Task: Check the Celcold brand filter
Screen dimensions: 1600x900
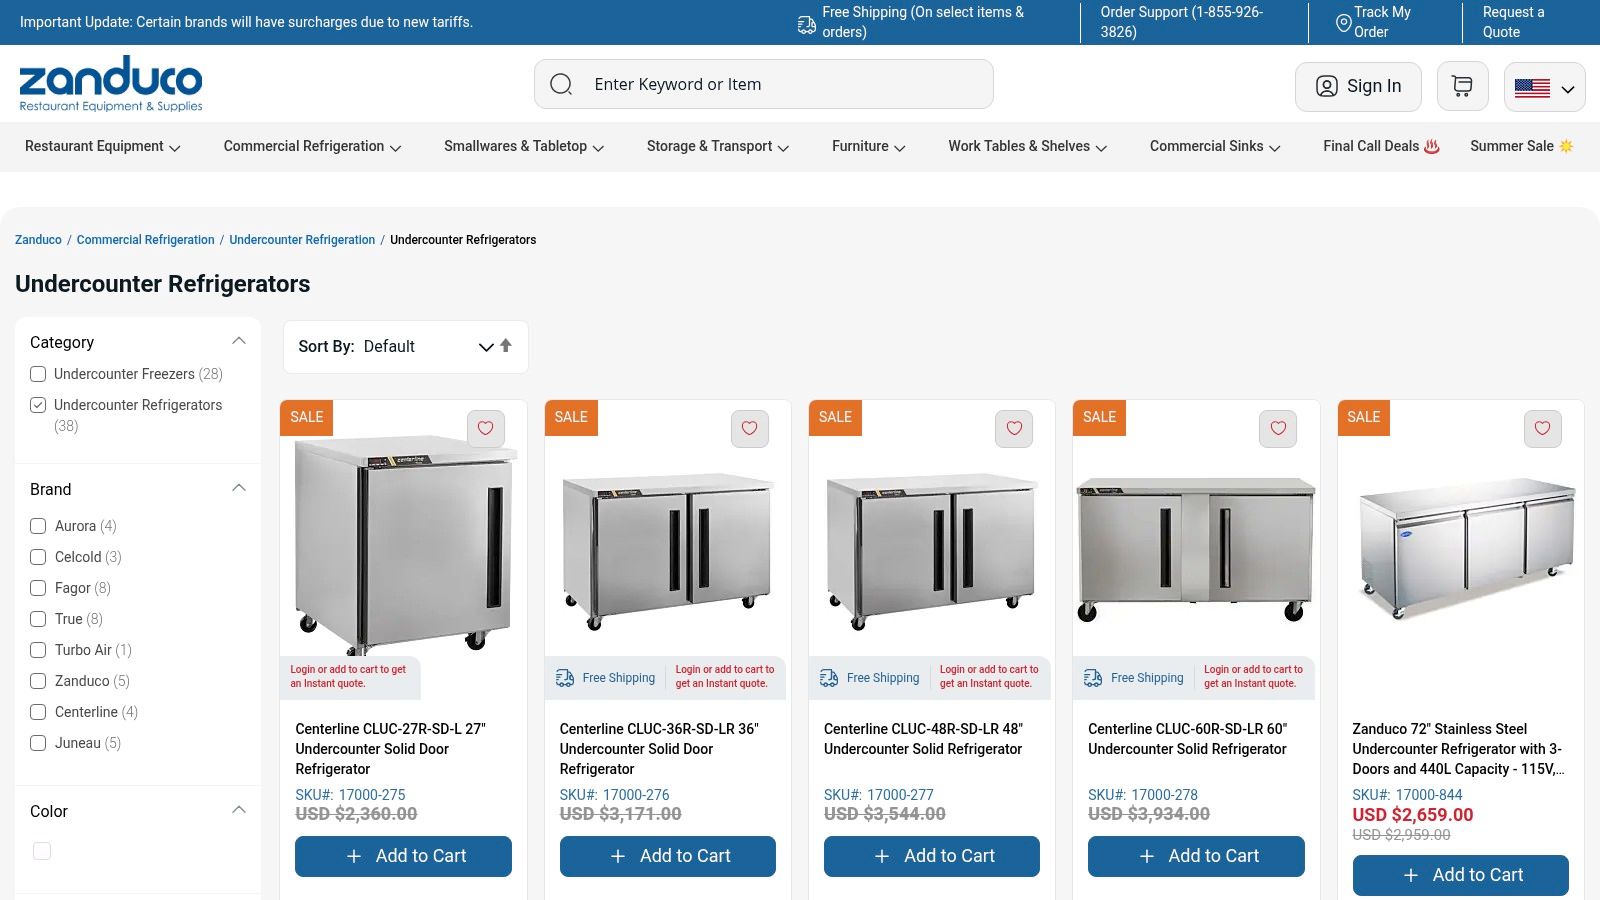Action: [38, 557]
